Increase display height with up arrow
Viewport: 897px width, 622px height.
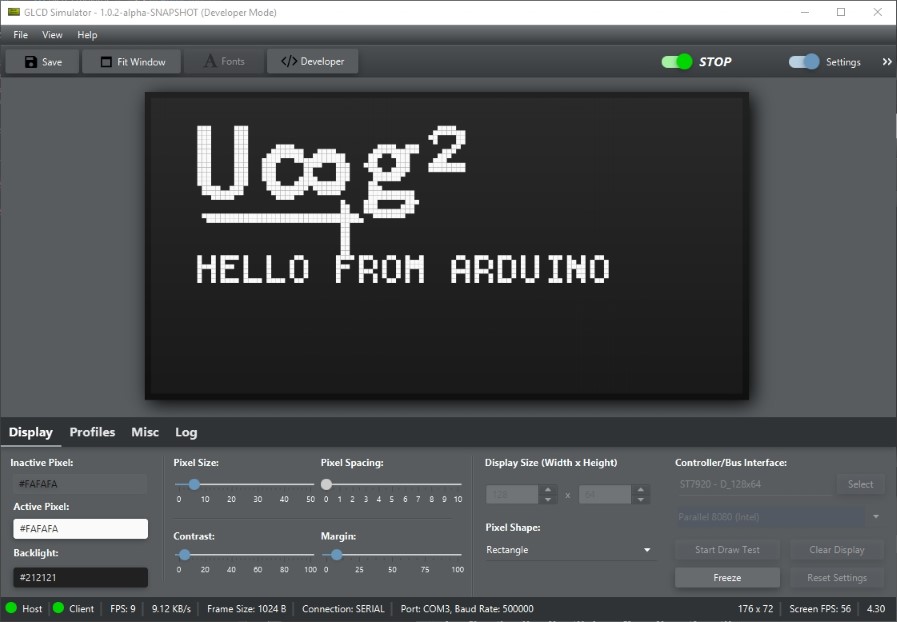640,490
